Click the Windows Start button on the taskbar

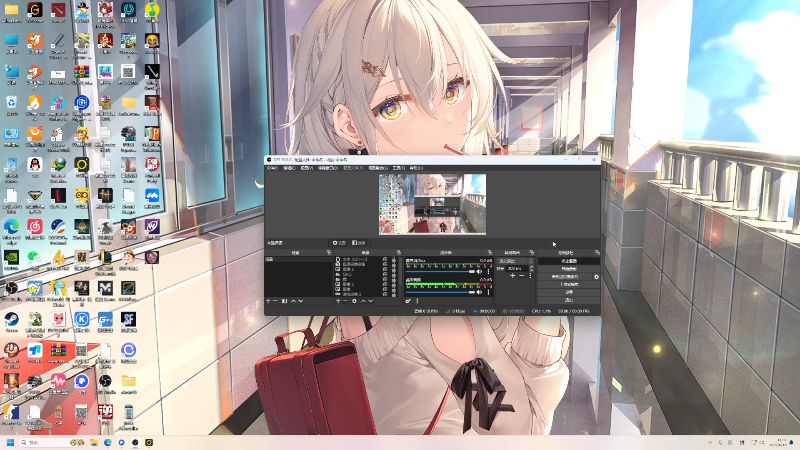10,442
